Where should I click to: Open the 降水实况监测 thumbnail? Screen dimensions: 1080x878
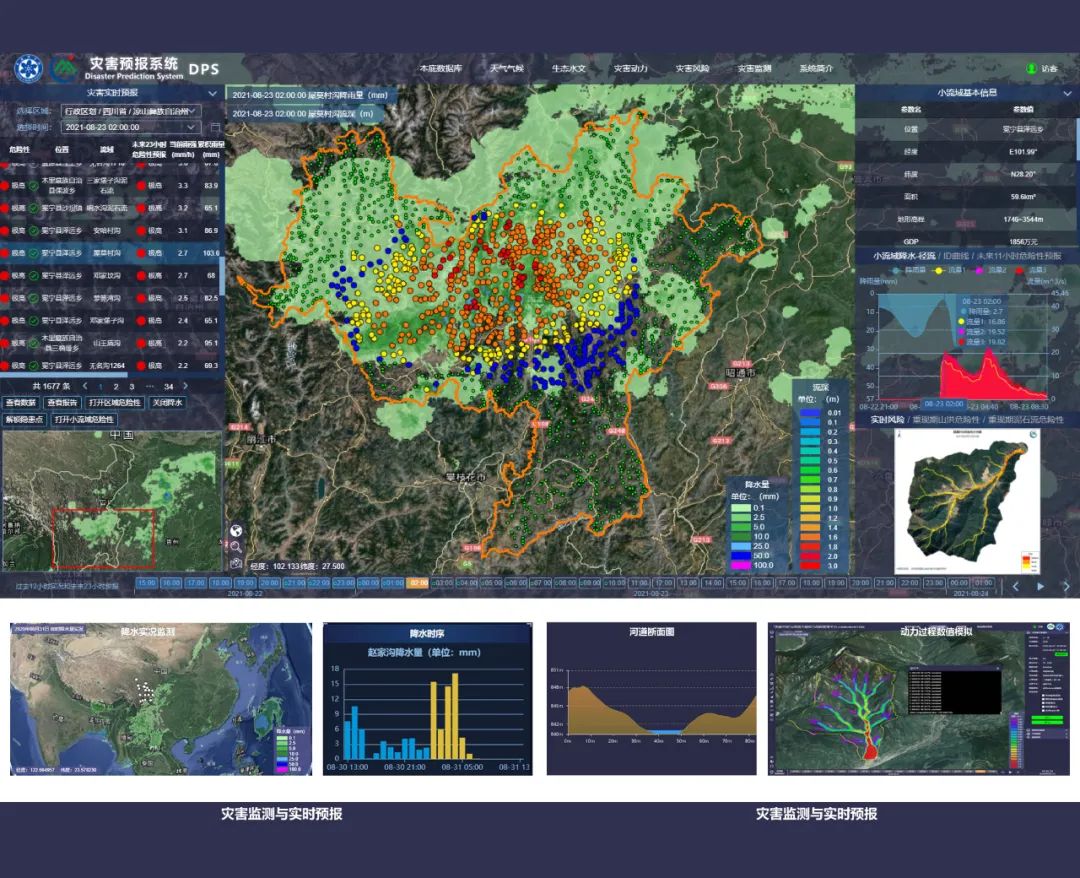pos(160,699)
